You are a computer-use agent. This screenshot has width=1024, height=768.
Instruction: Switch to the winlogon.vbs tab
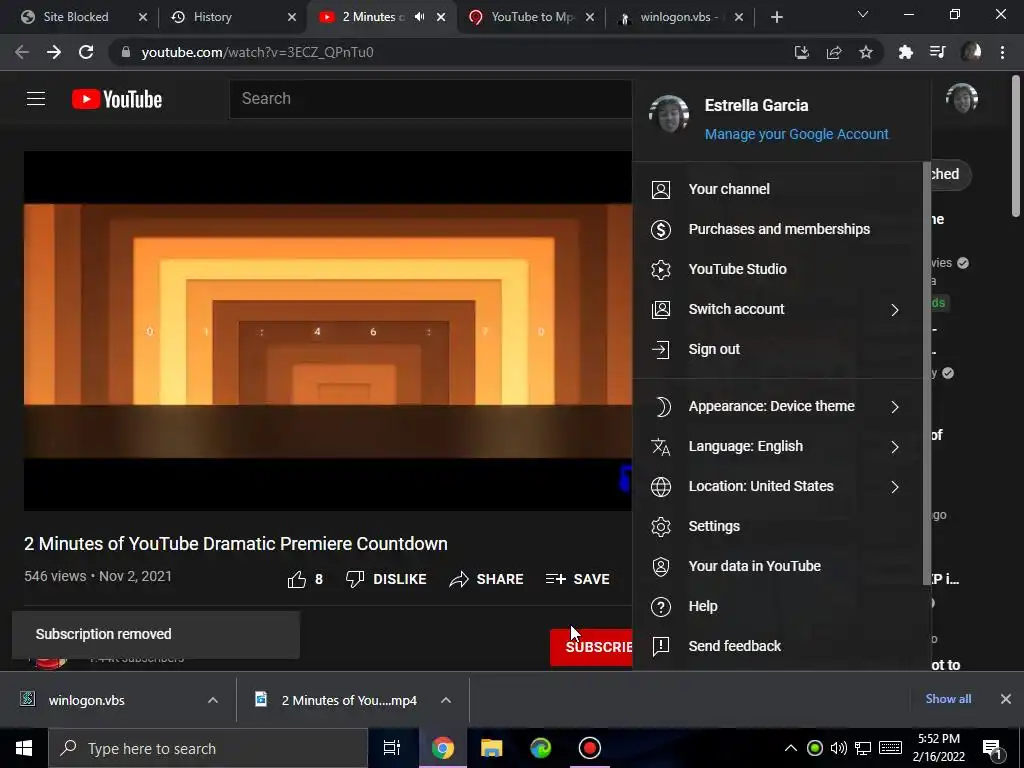[679, 17]
